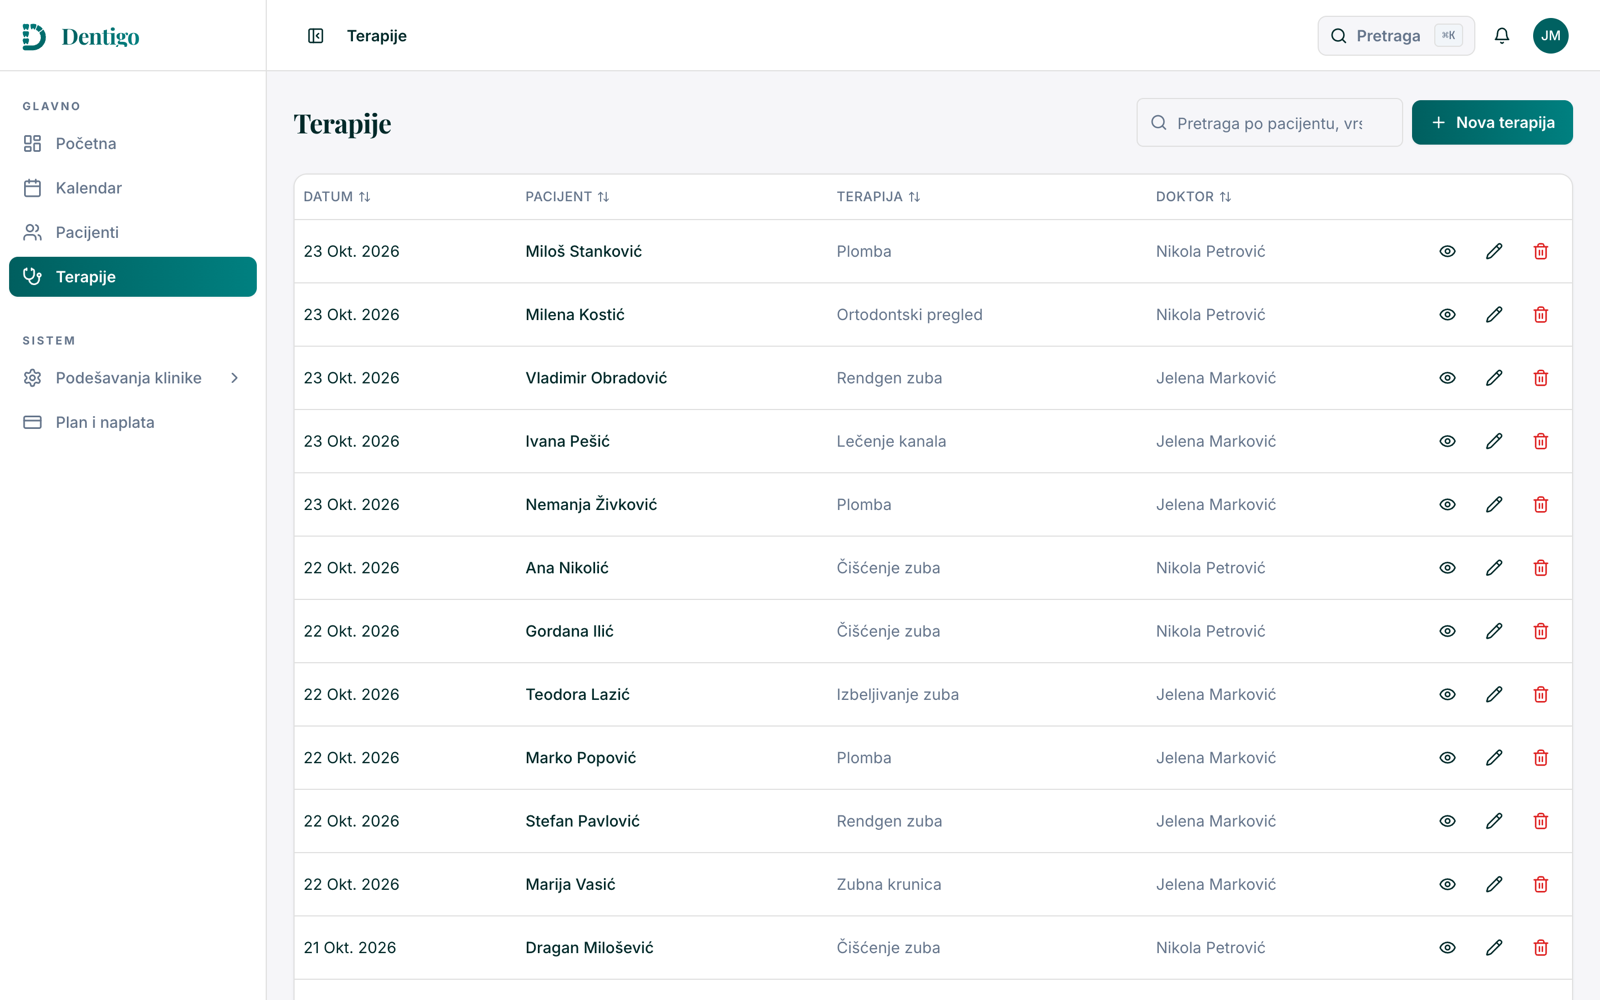The image size is (1600, 1000).
Task: Click the Dentigo logo
Action: tap(80, 37)
